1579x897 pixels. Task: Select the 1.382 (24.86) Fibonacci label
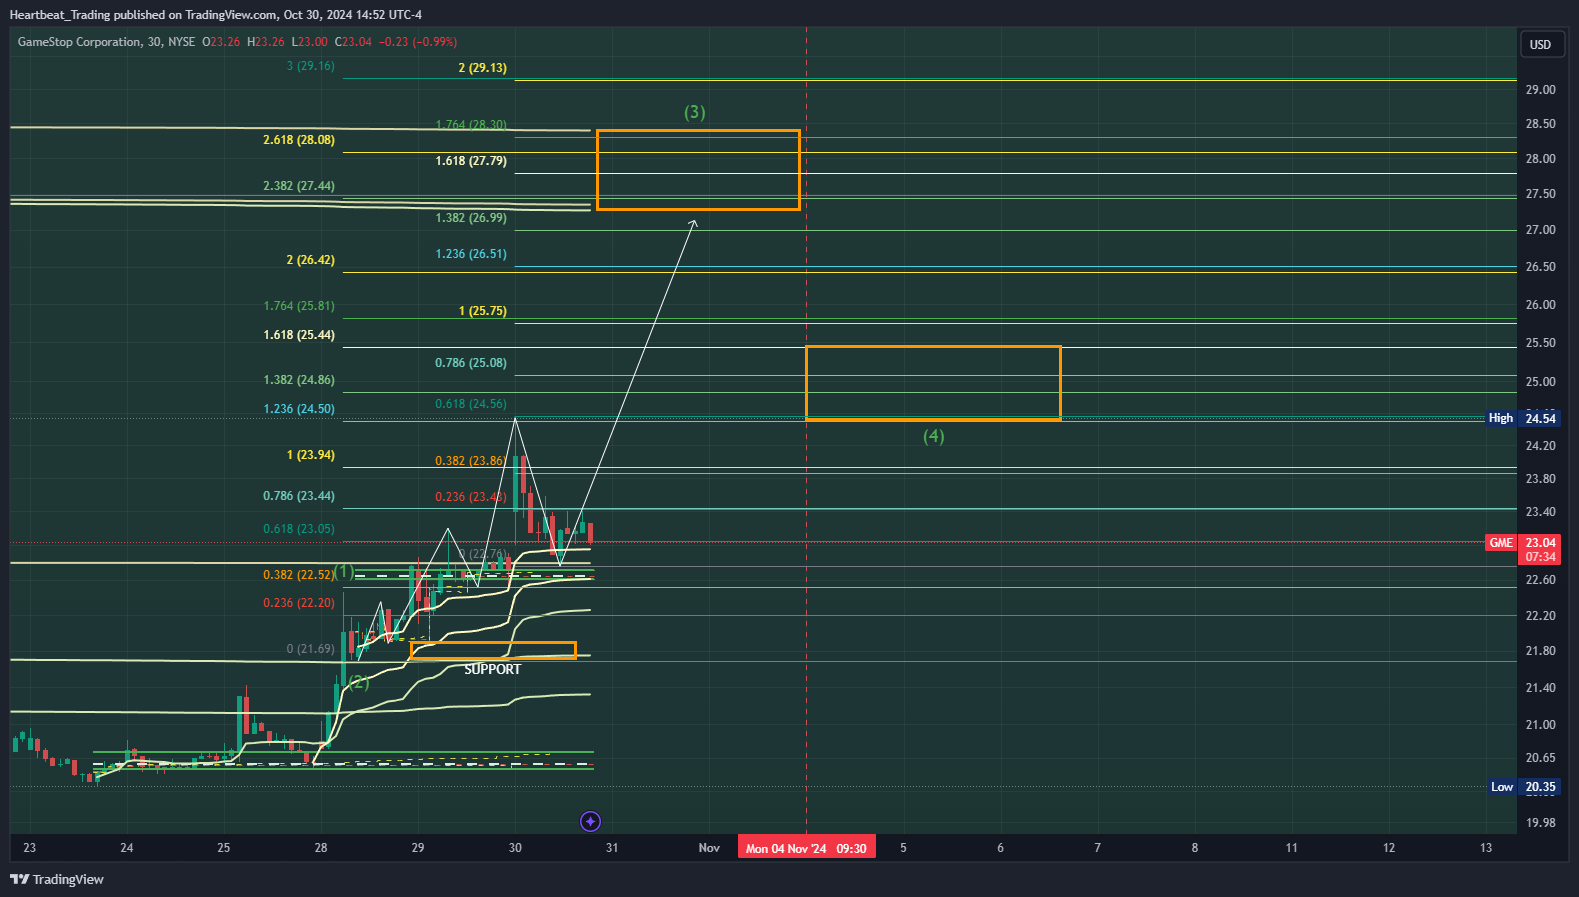[299, 380]
